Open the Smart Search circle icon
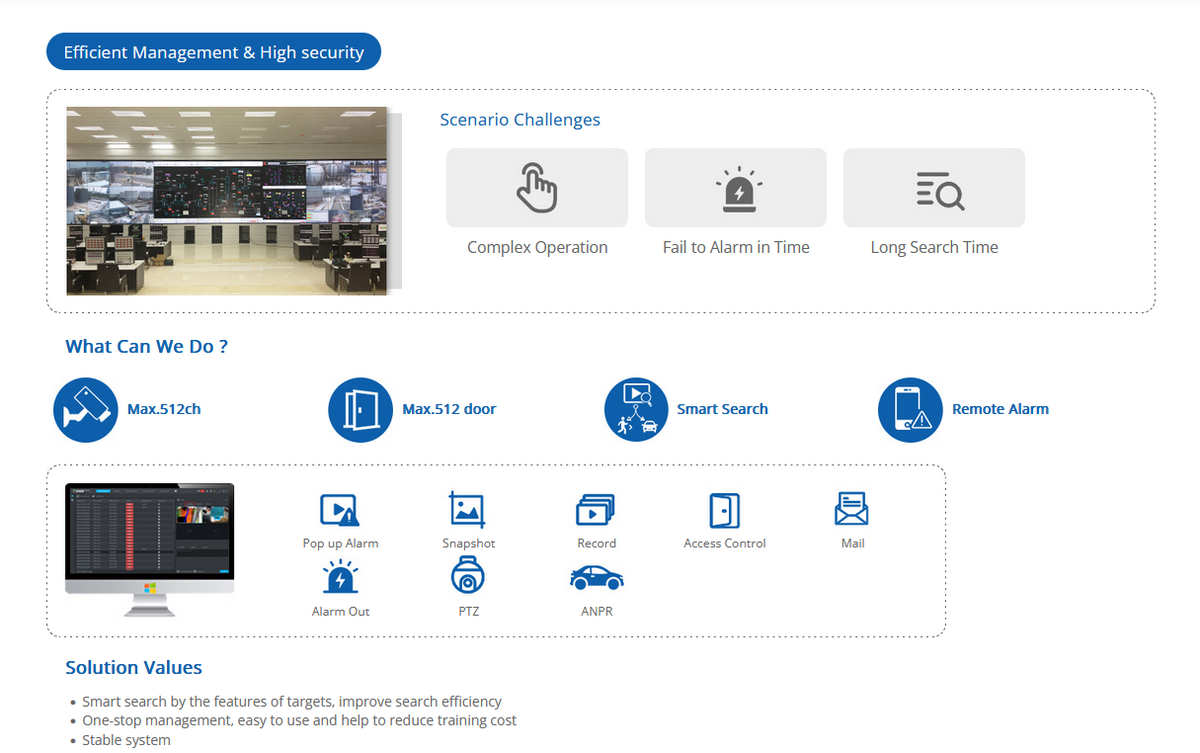This screenshot has width=1200, height=753. (x=636, y=410)
